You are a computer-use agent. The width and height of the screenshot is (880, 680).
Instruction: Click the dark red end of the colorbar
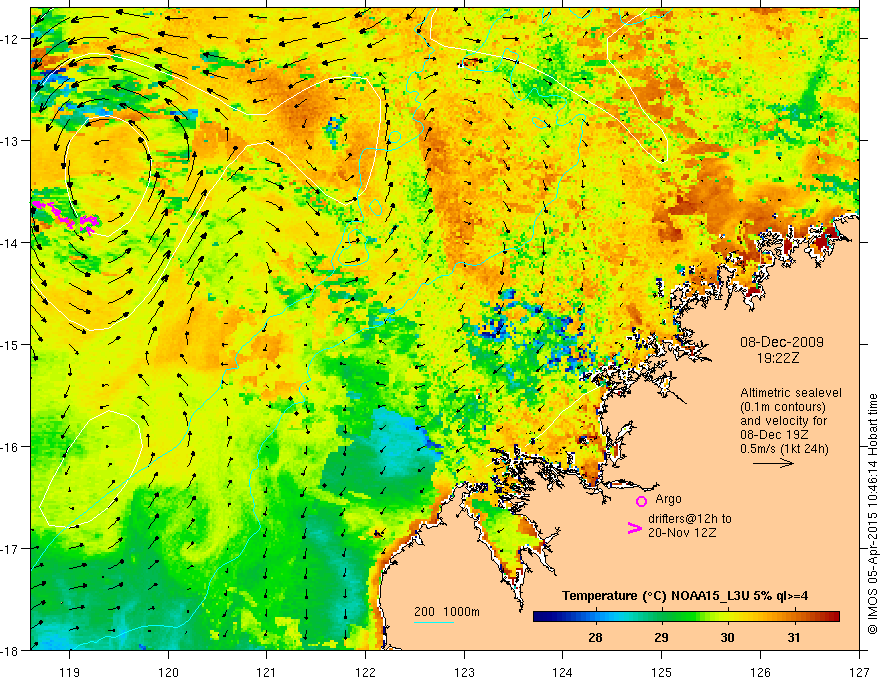[832, 617]
